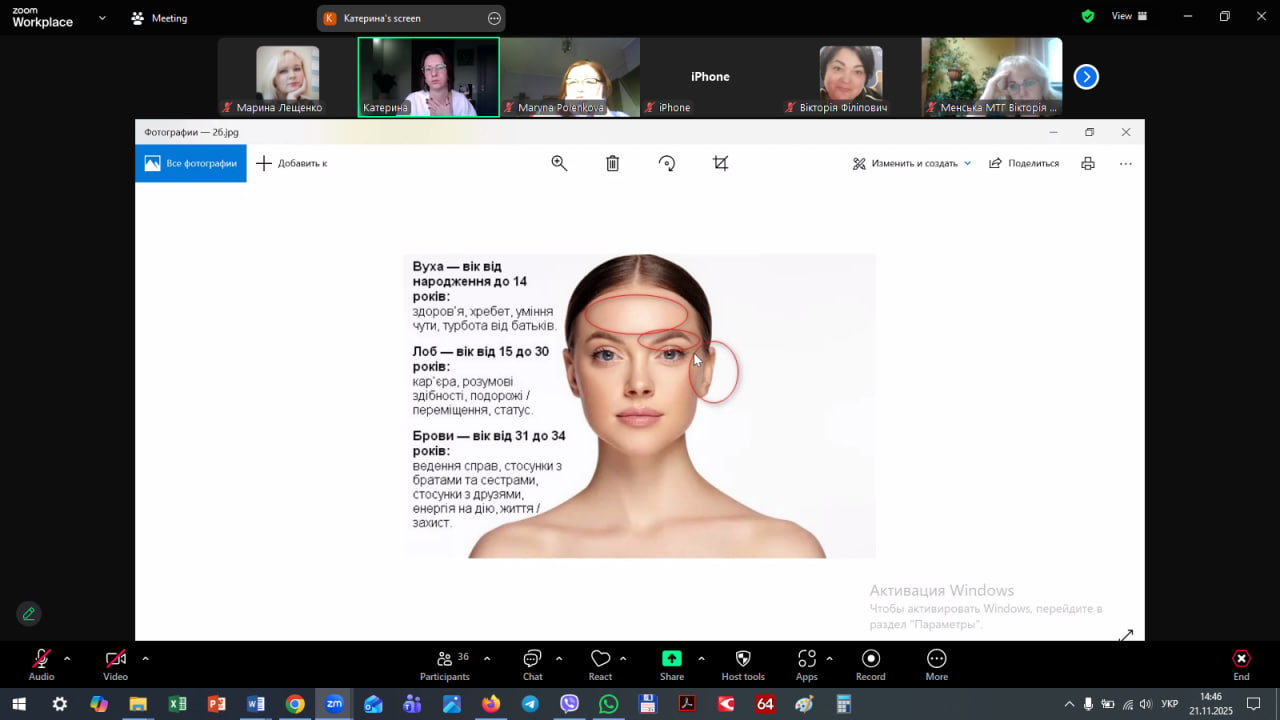
Task: Open Host tools in Zoom toolbar
Action: click(x=743, y=664)
